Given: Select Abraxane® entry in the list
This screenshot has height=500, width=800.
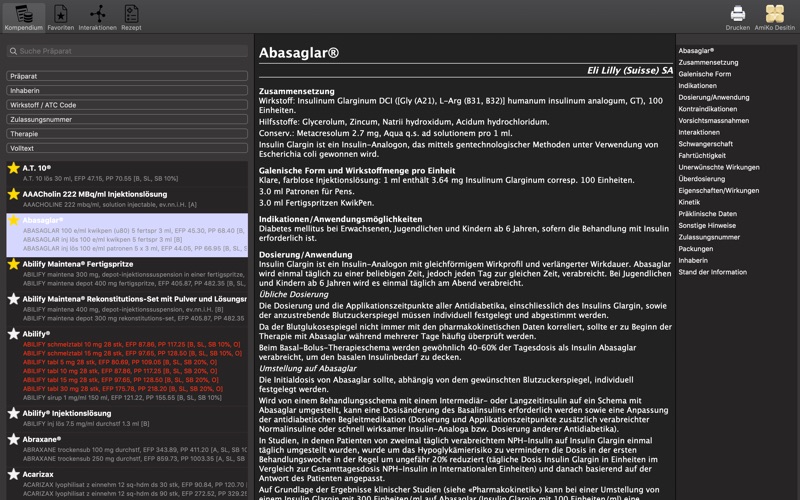Looking at the screenshot, I should coord(127,448).
